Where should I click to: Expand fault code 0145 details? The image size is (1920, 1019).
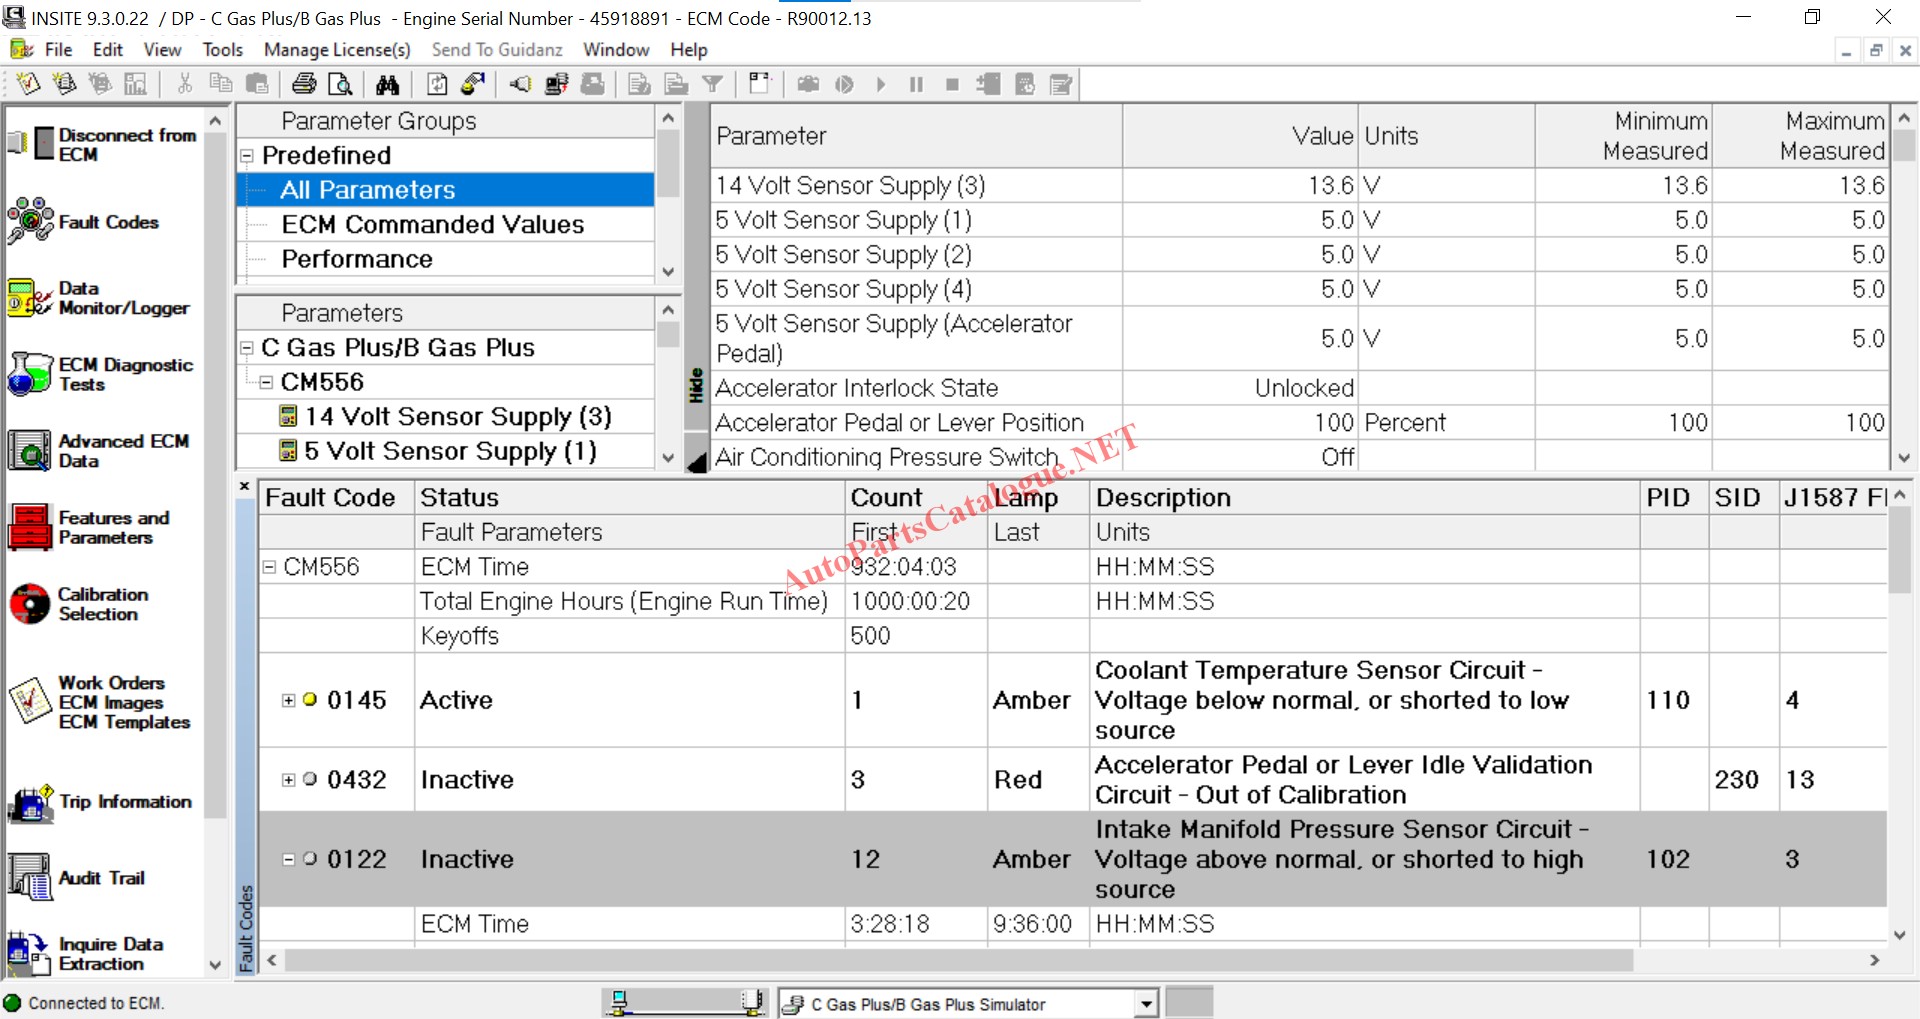click(288, 700)
